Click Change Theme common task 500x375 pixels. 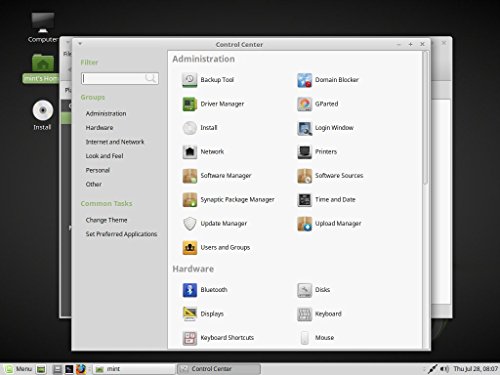(106, 220)
